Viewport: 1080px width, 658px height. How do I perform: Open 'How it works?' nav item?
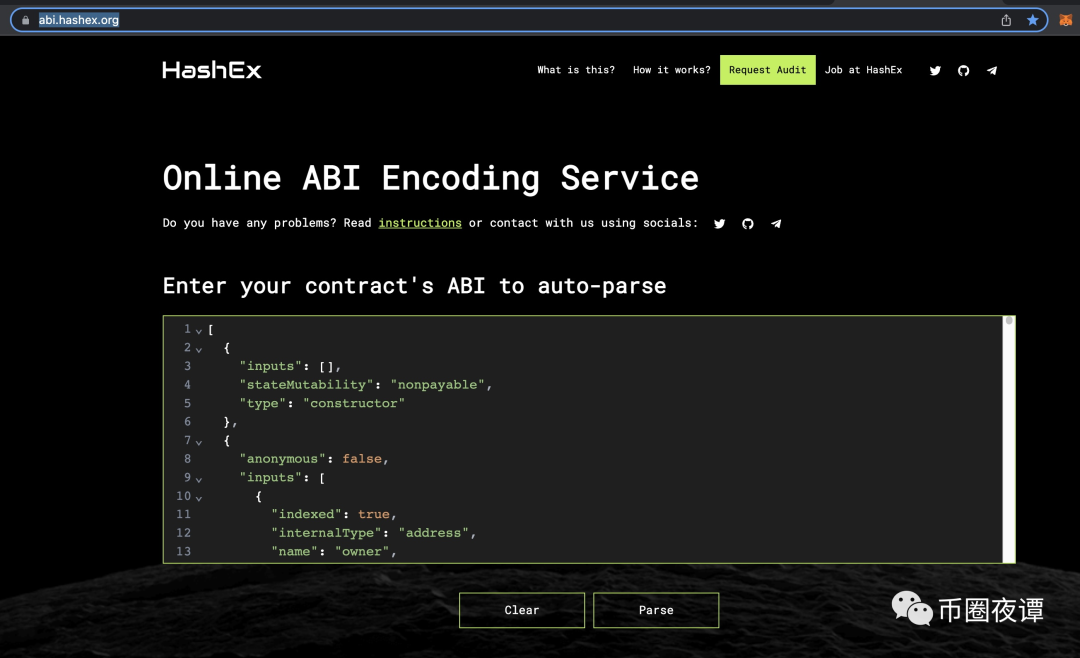click(672, 70)
